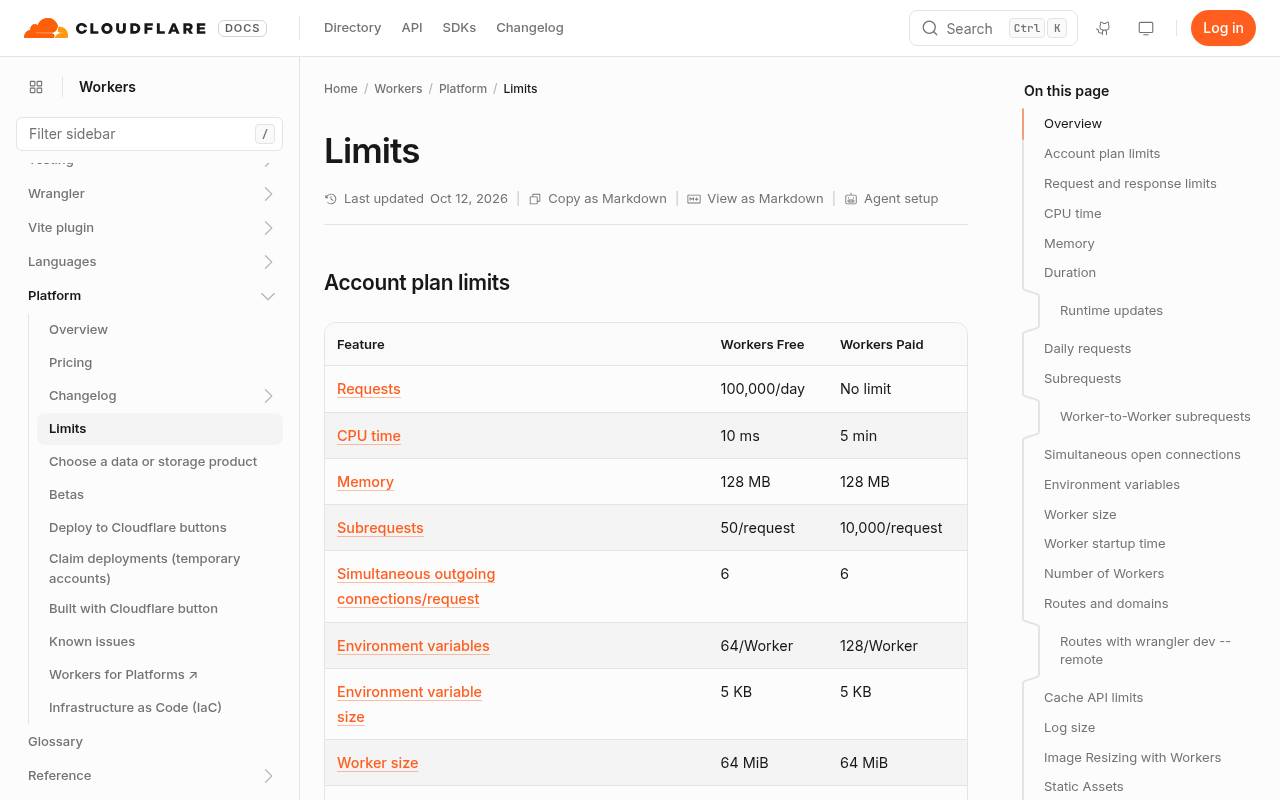Click the clock icon by Last updated

[331, 199]
